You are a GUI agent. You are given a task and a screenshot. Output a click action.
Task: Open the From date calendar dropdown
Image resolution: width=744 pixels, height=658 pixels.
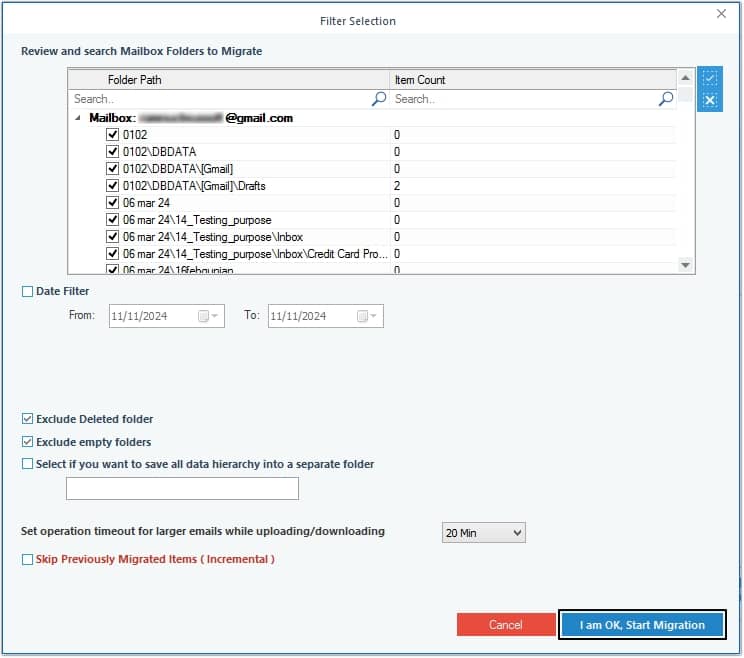pyautogui.click(x=208, y=316)
